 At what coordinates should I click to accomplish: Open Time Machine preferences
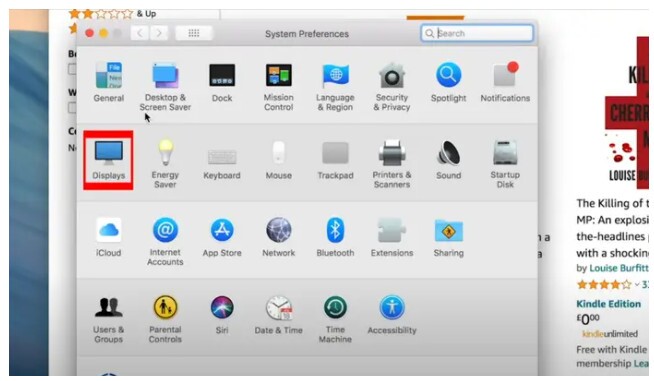click(335, 319)
